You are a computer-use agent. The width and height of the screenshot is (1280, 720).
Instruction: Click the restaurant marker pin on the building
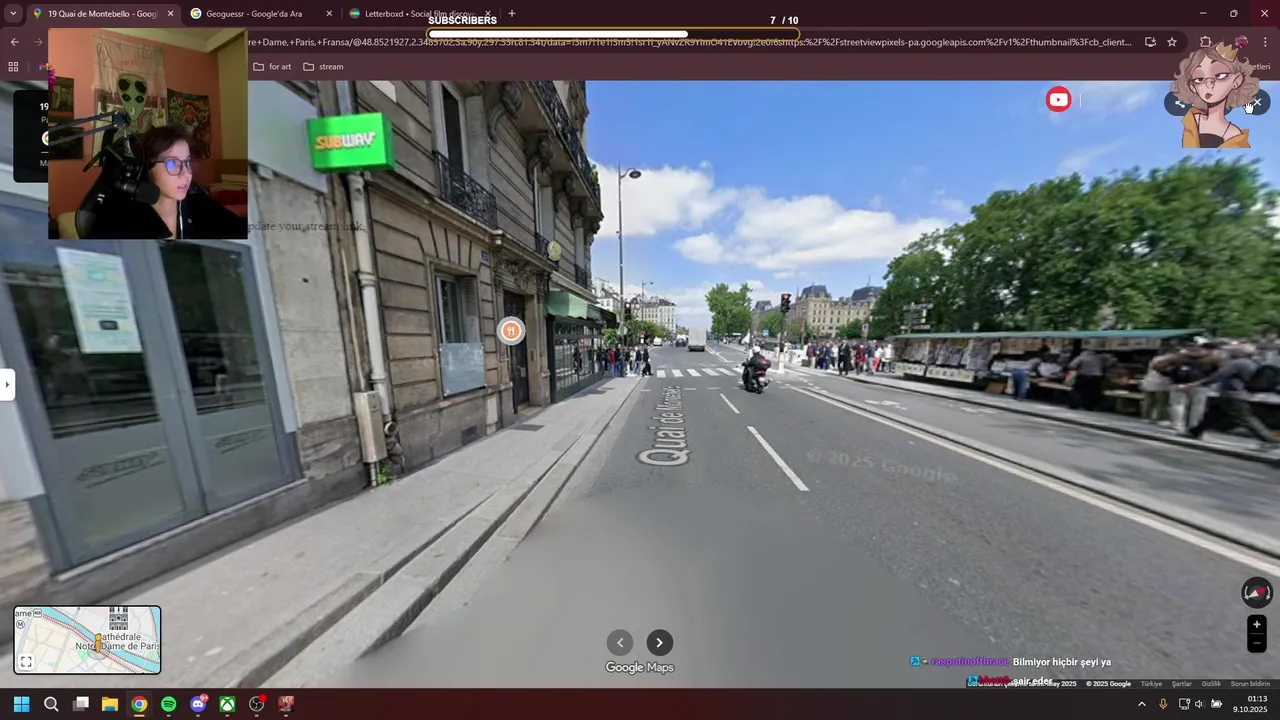511,331
